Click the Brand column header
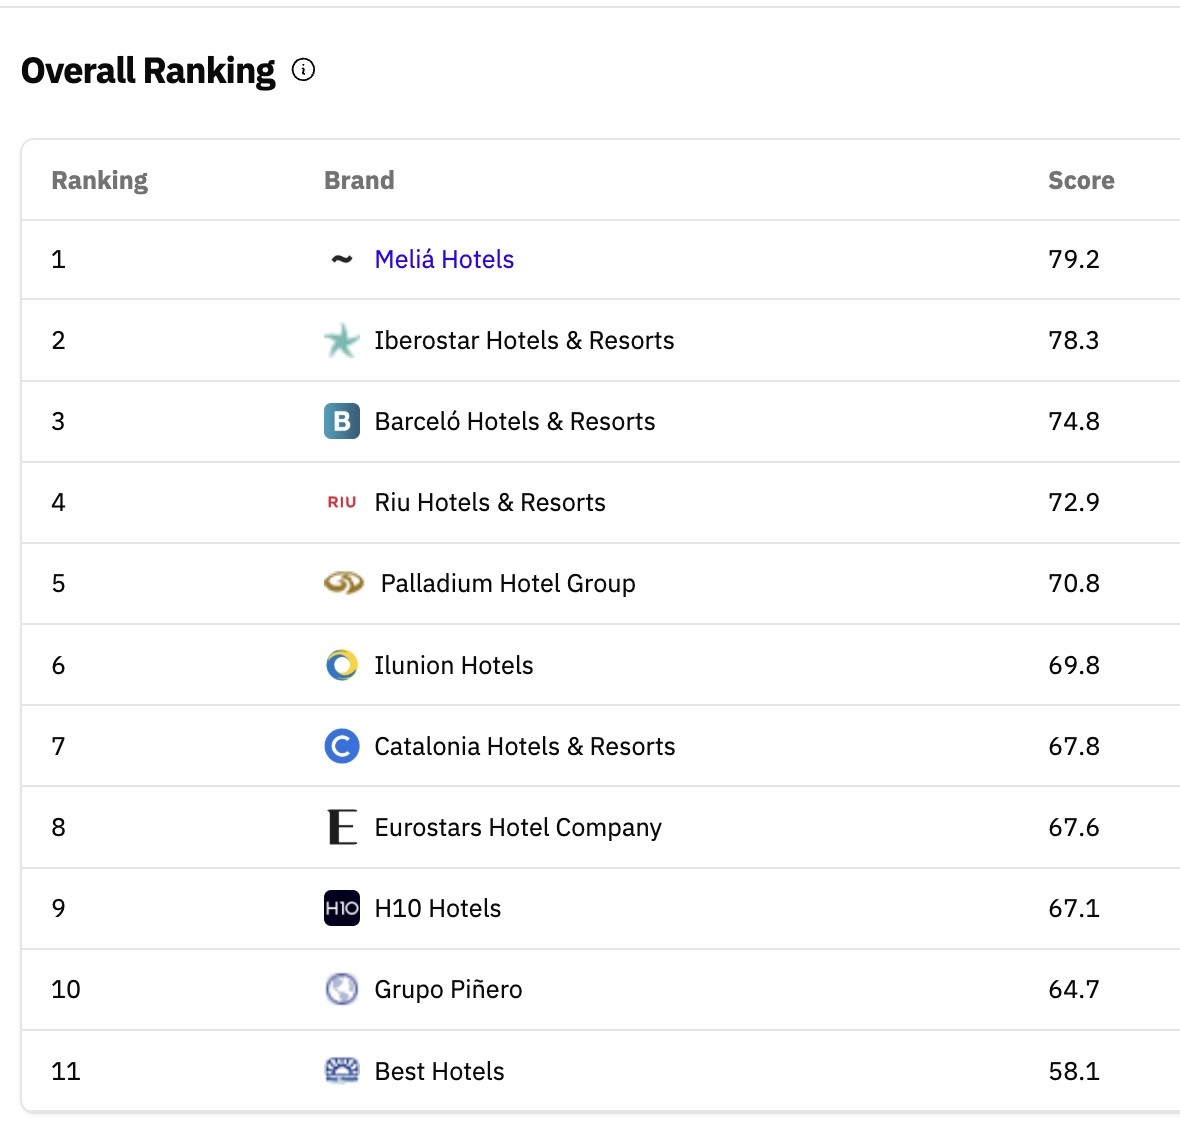Screen dimensions: 1180x1128 pos(359,180)
